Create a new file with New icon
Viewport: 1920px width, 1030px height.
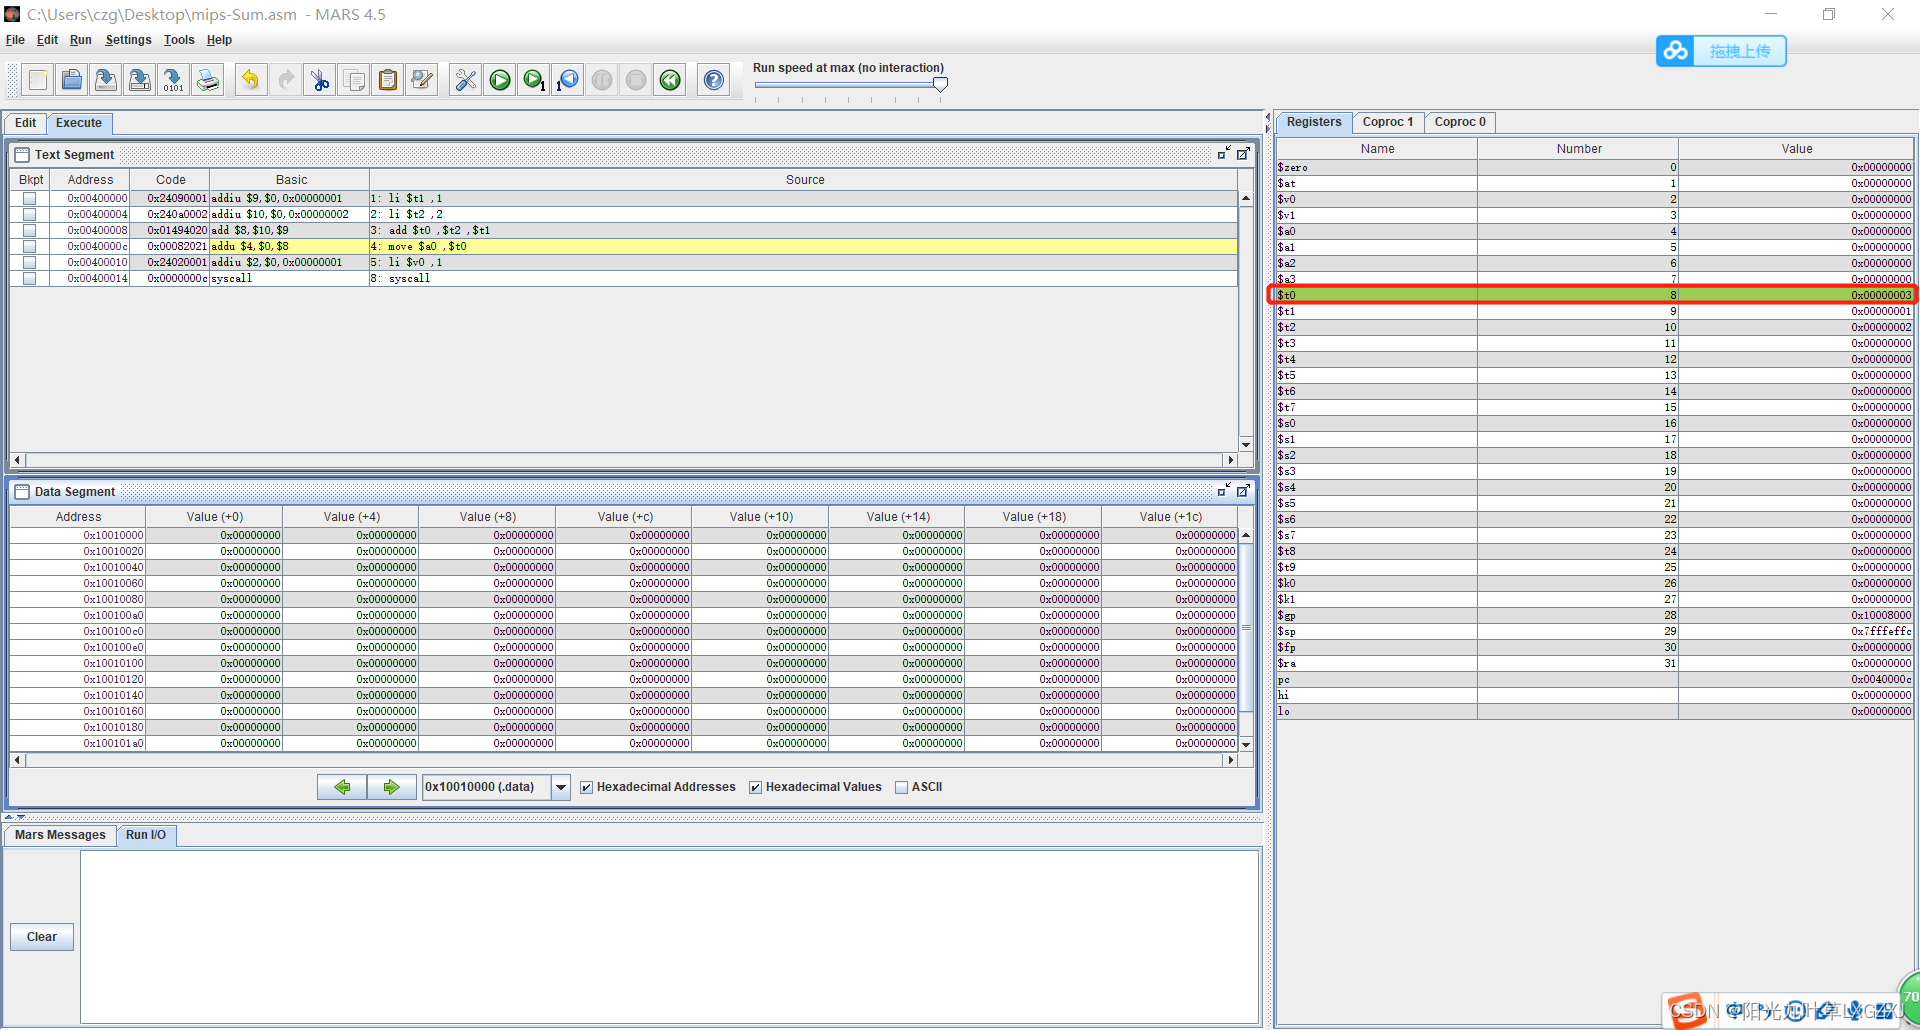coord(38,80)
